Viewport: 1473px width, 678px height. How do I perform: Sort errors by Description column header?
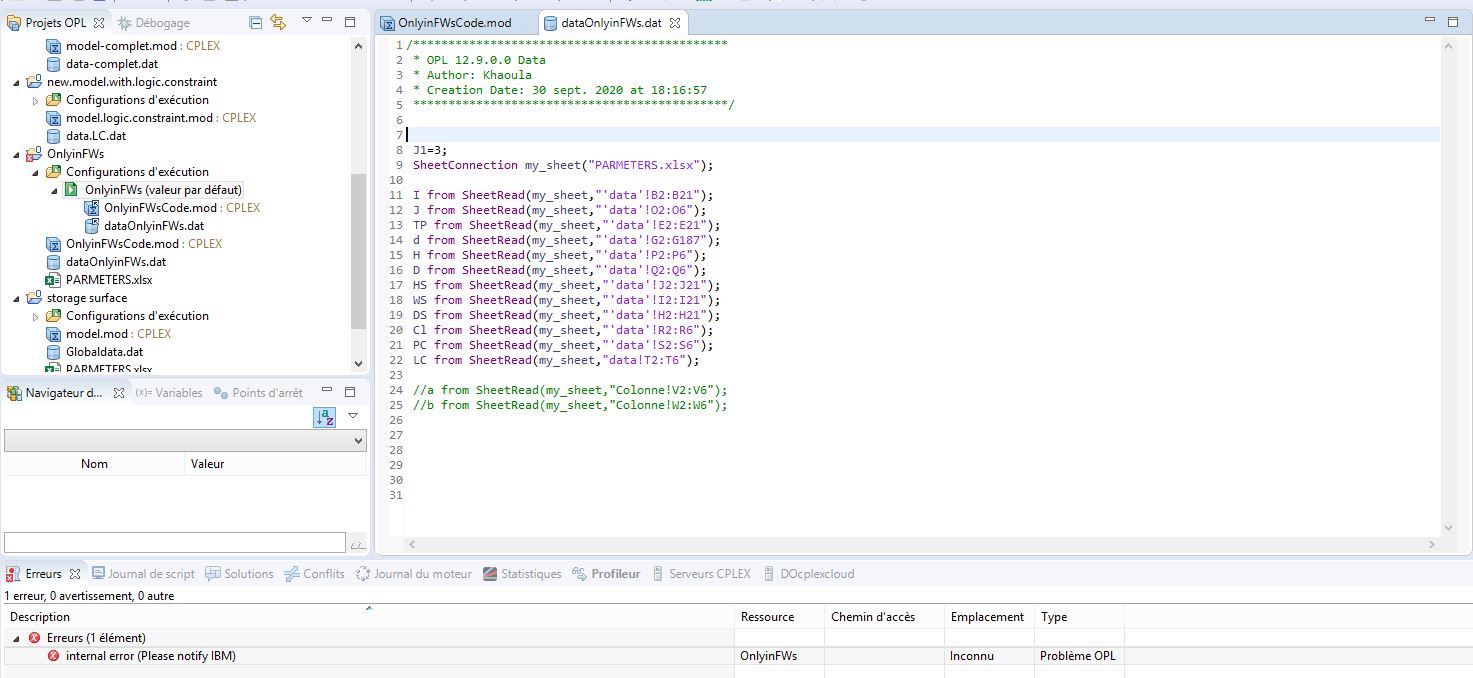coord(368,617)
